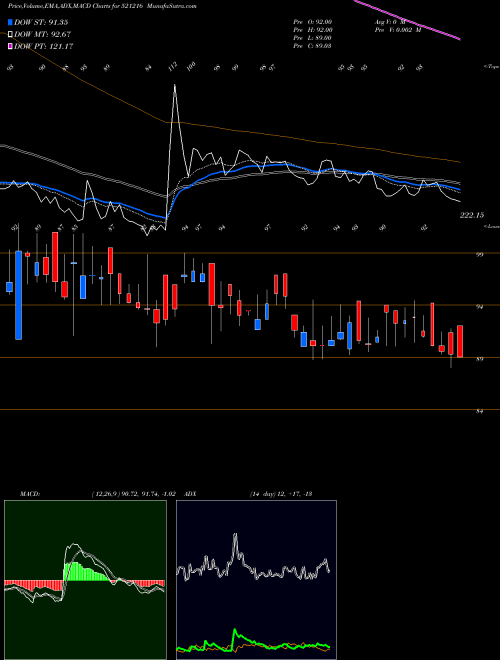Screen dimensions: 500x660
Task: Click the 'Avg V: 0 M' volume text
Action: [389, 22]
